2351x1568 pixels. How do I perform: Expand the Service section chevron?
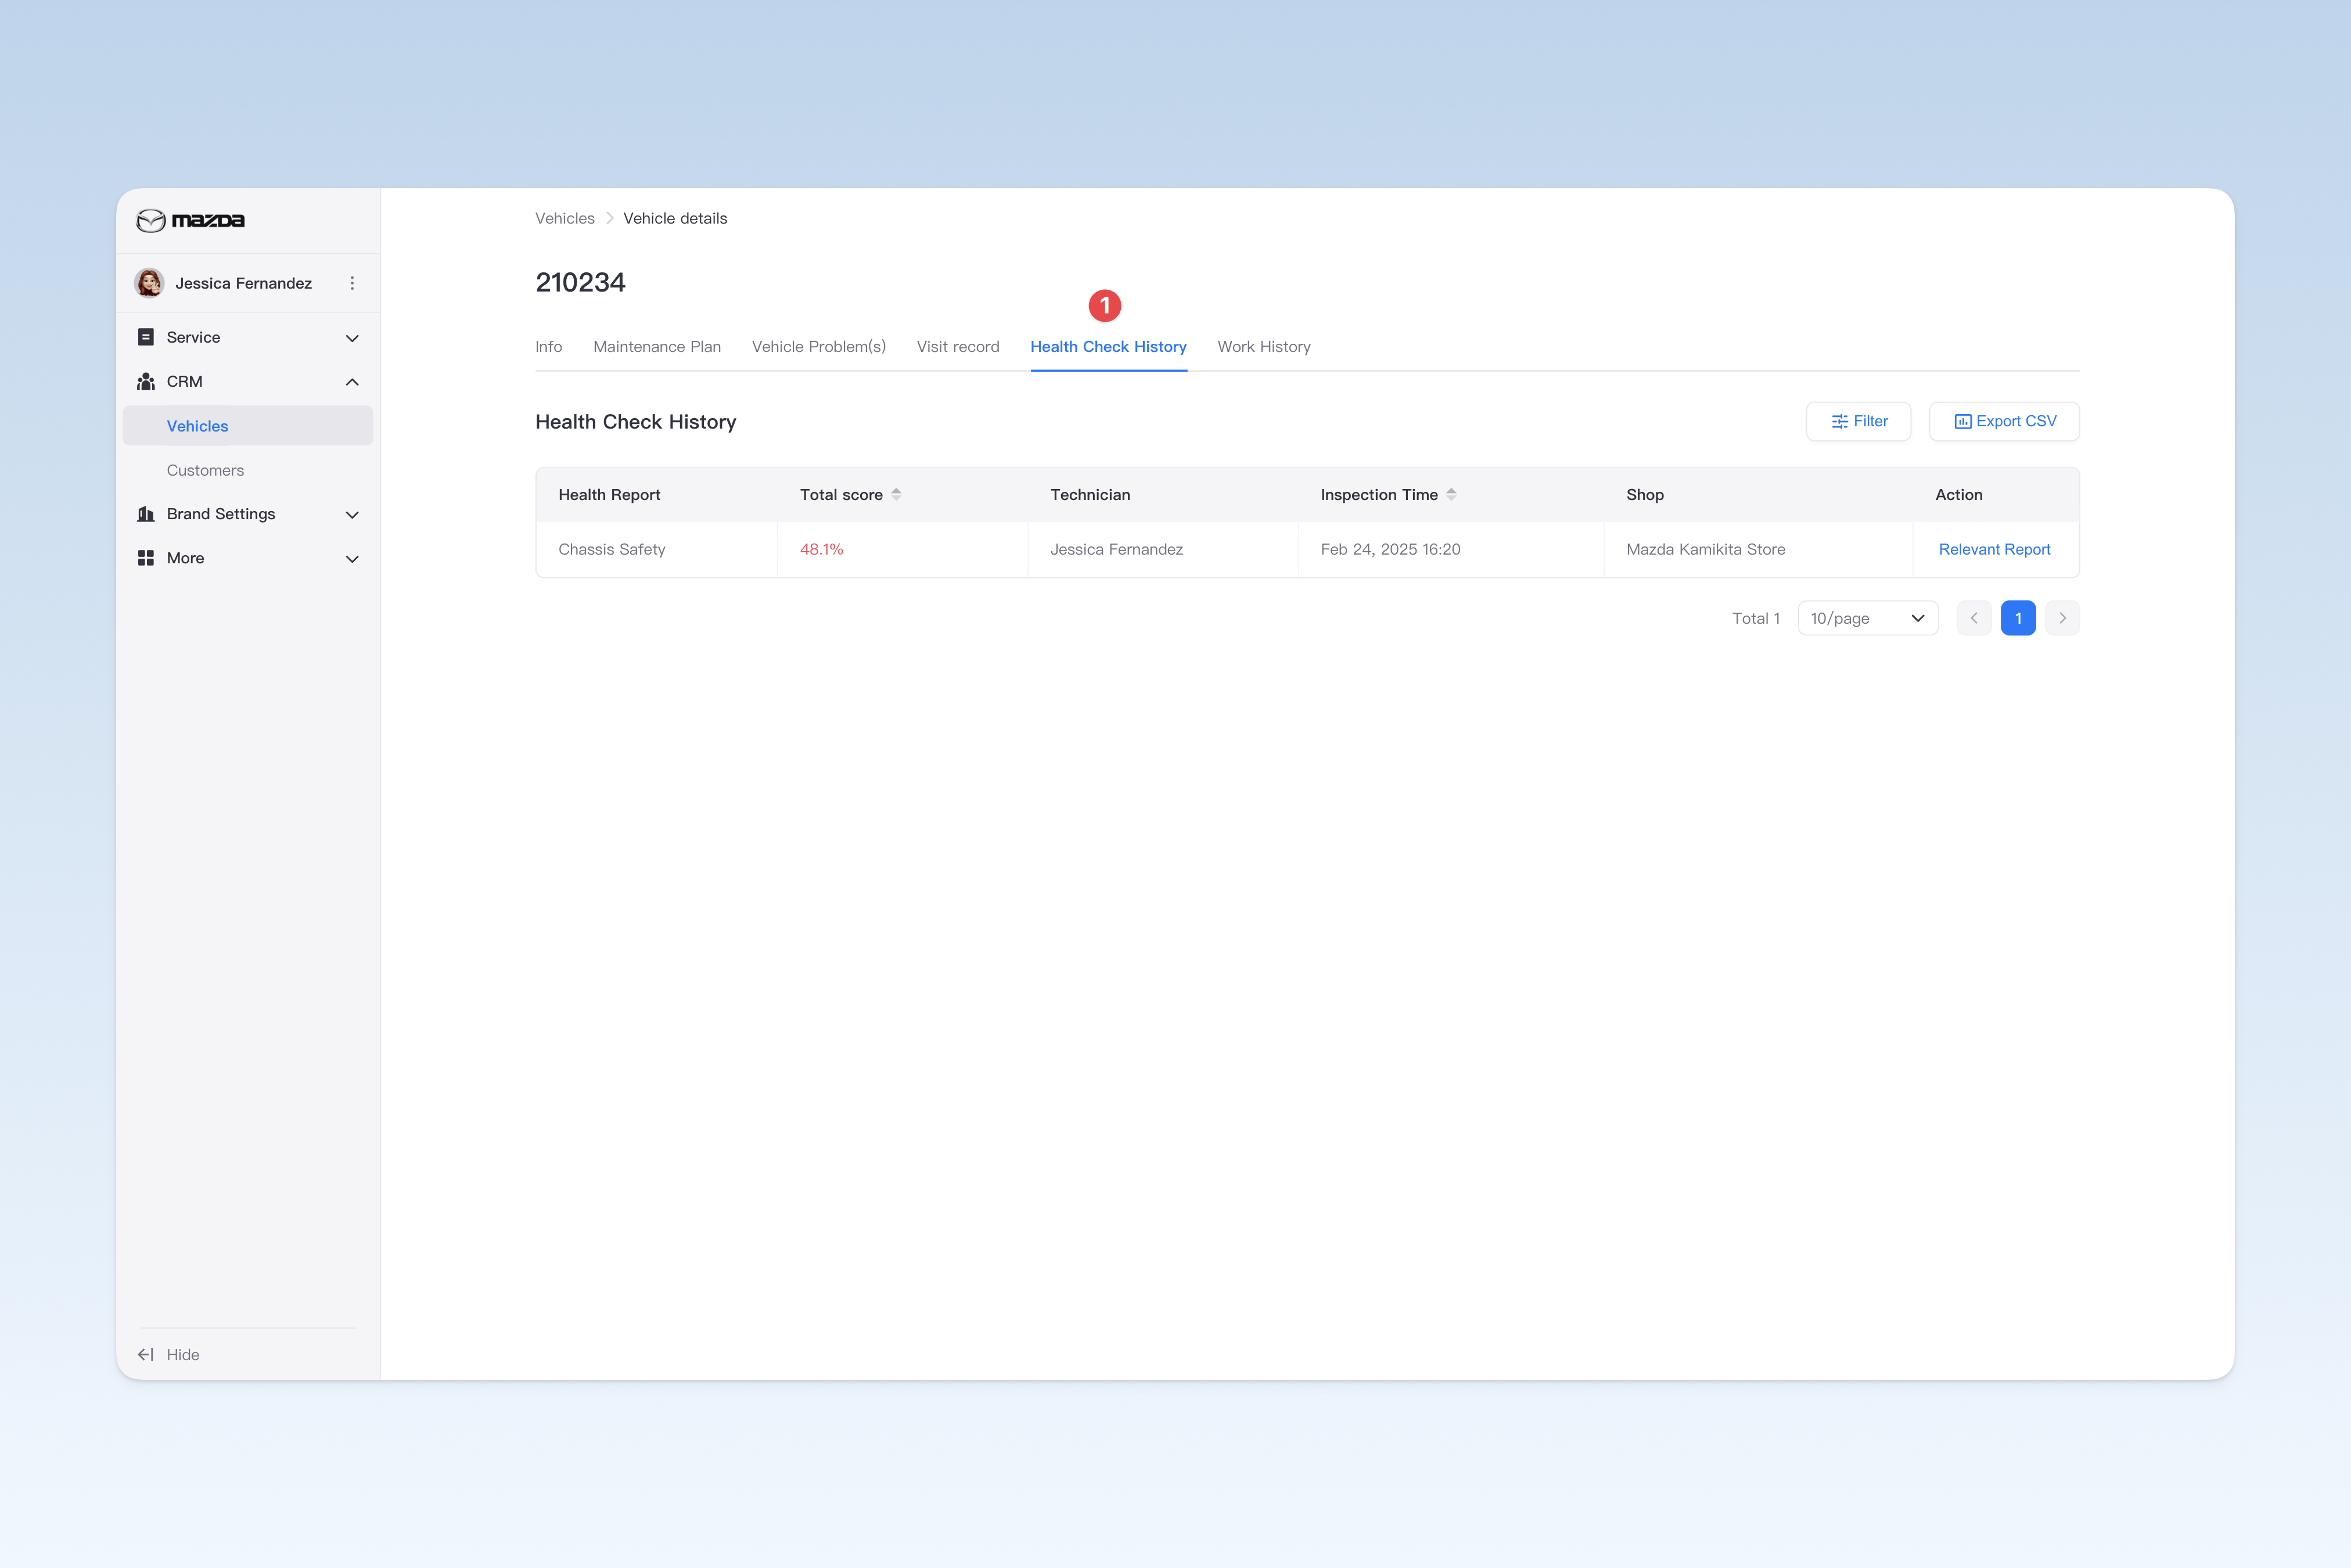pyautogui.click(x=352, y=338)
